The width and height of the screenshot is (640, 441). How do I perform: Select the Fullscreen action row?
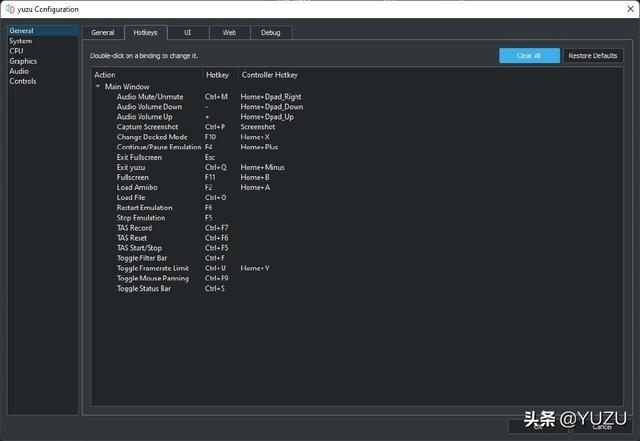[133, 177]
